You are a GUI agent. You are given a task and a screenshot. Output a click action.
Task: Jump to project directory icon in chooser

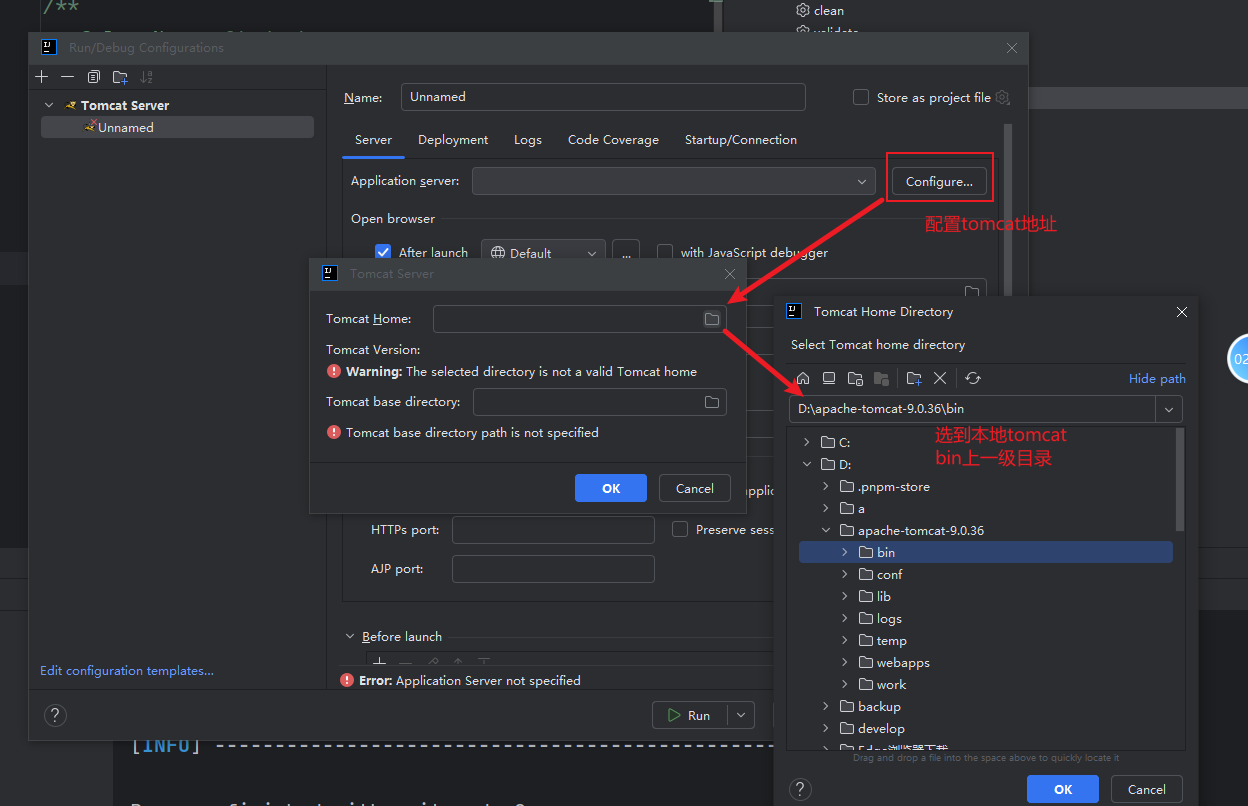(x=855, y=378)
